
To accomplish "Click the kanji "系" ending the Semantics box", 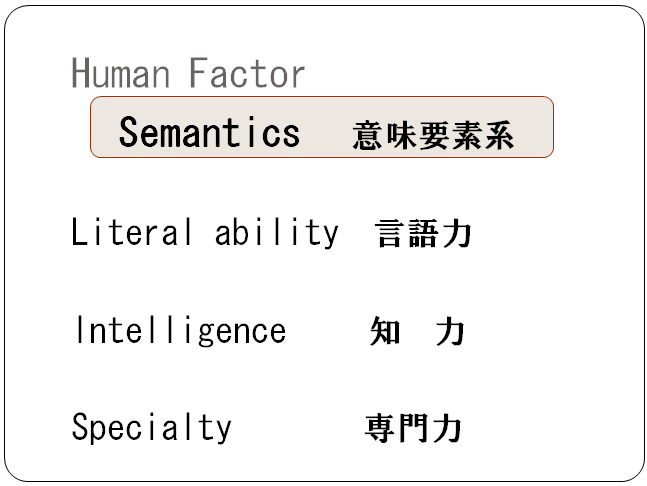I will point(498,136).
